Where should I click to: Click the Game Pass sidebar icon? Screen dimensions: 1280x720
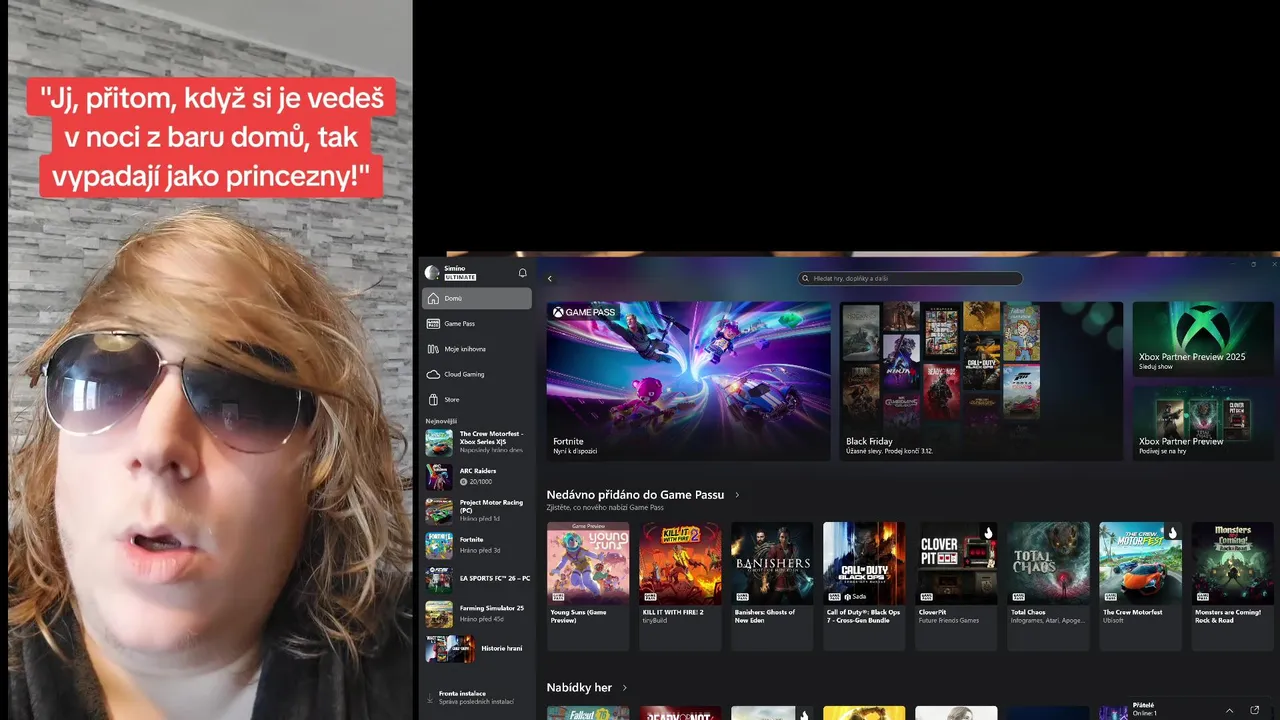tap(433, 324)
